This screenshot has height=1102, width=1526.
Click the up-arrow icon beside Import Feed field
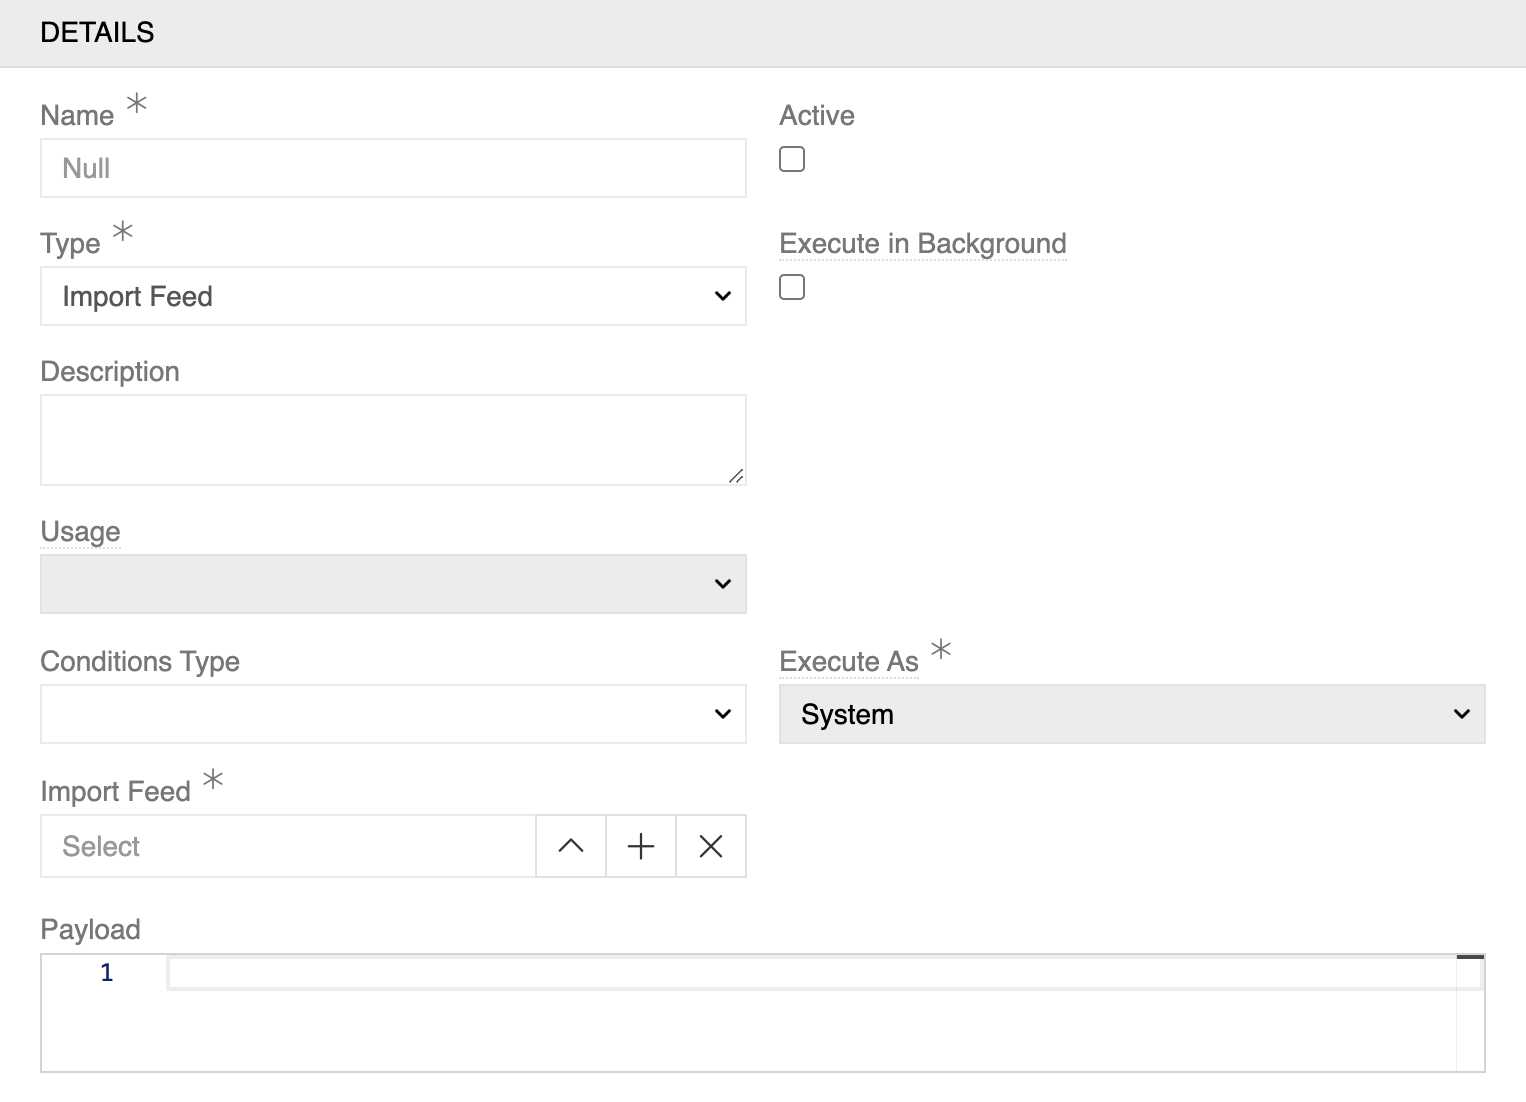click(x=570, y=846)
